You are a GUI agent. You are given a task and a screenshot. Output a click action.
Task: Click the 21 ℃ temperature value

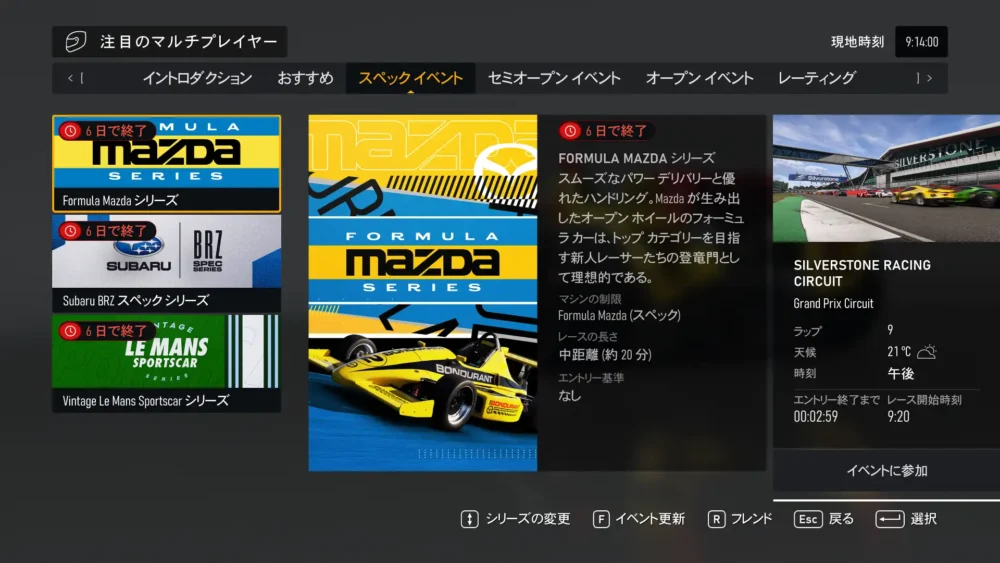tap(899, 352)
